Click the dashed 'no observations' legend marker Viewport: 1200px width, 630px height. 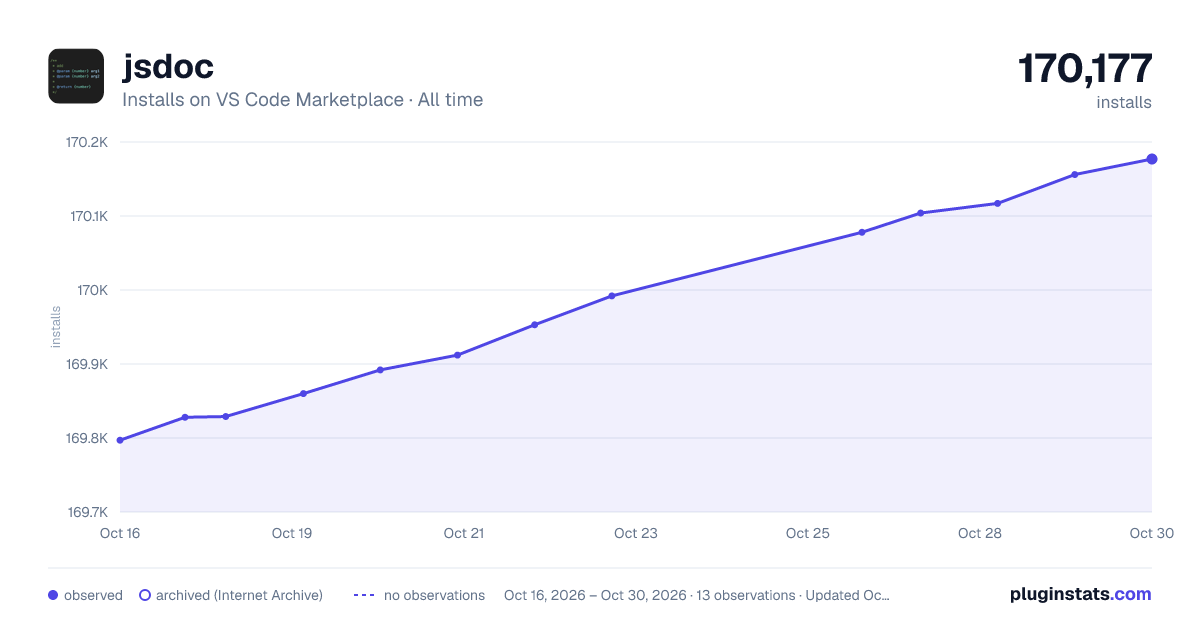[x=364, y=595]
